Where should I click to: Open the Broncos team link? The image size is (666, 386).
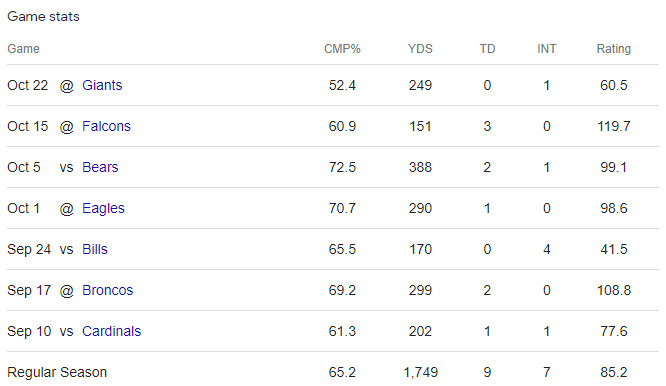(107, 290)
